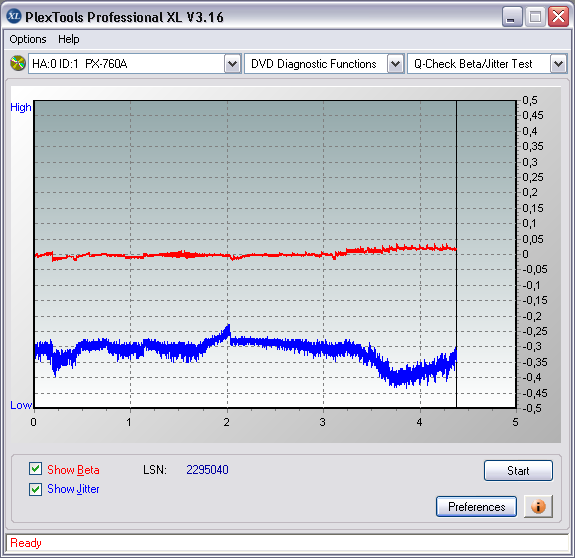The height and width of the screenshot is (558, 575).
Task: Uncheck the Show Beta checkbox
Action: click(35, 469)
